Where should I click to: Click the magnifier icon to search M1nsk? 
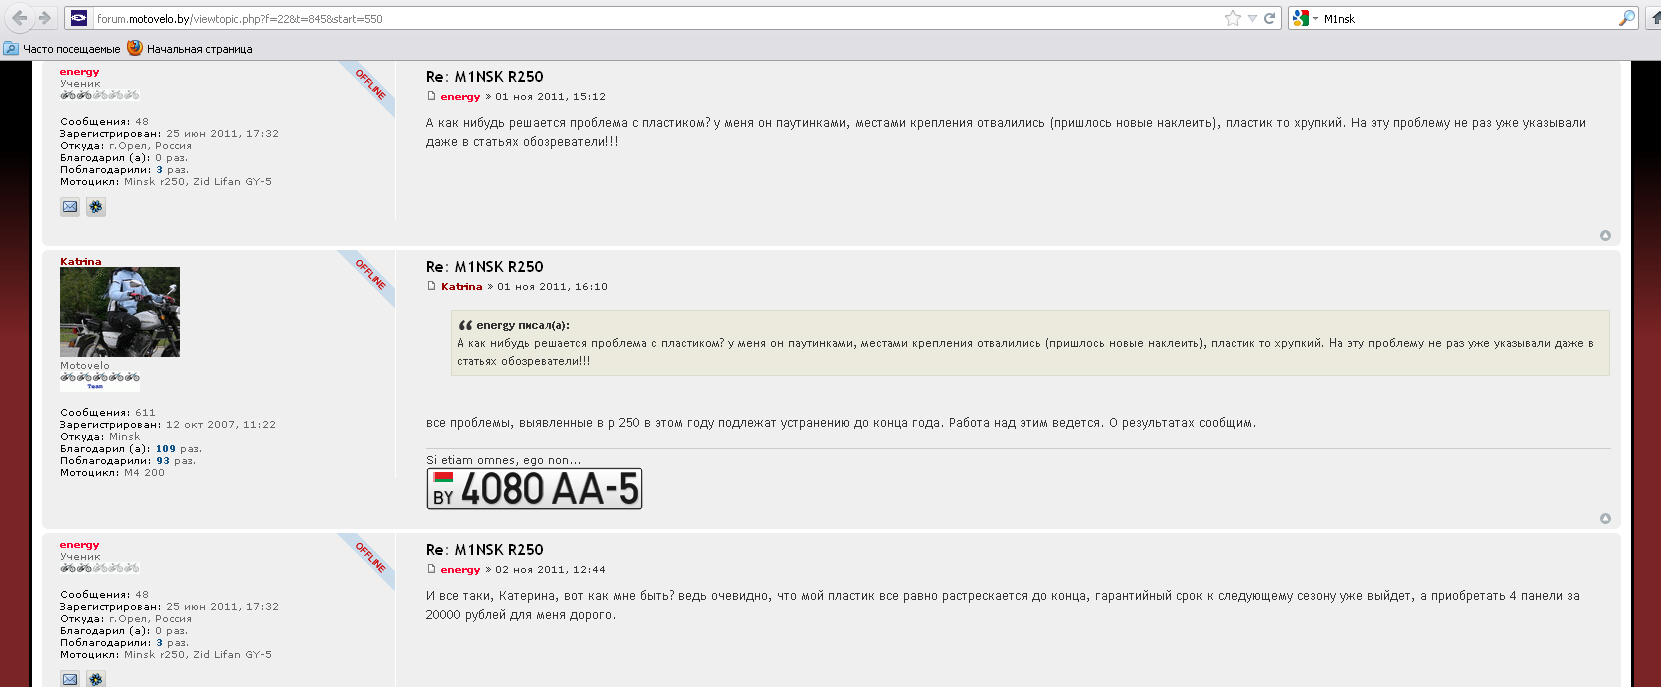tap(1627, 18)
